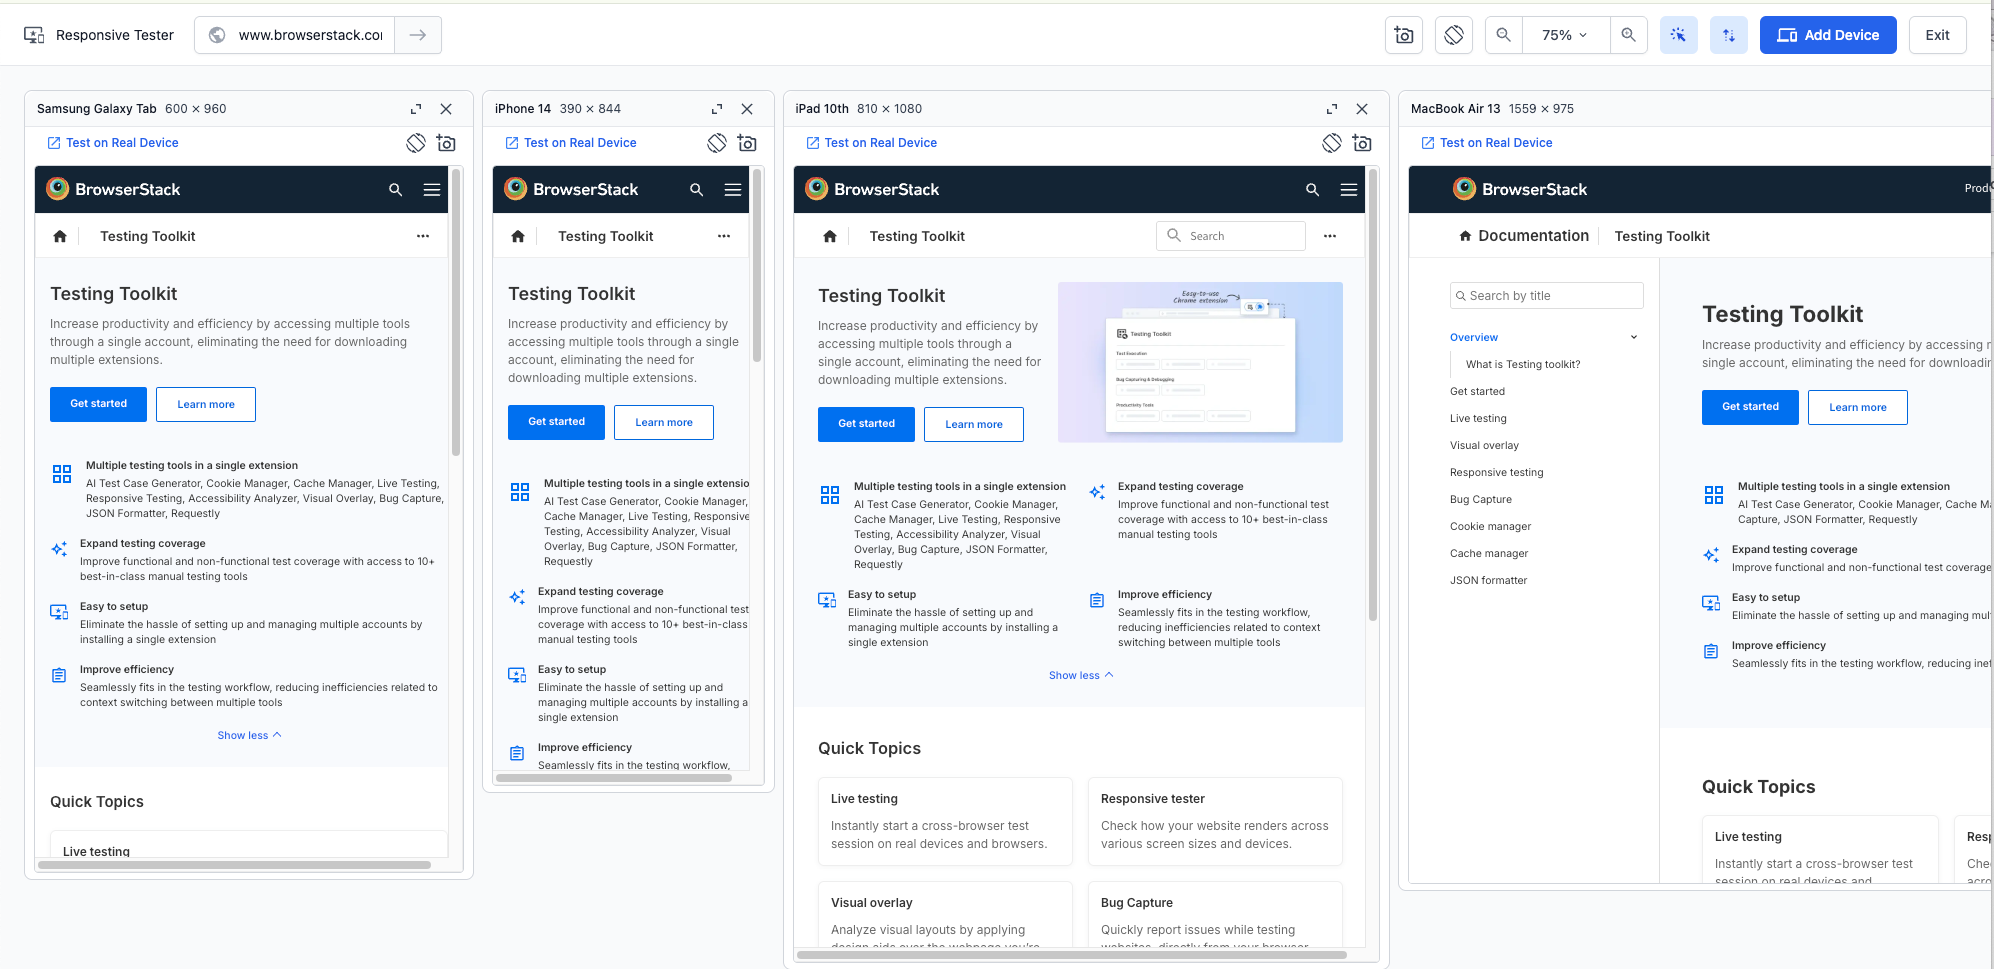
Task: Enable synchronized scrolling across devices
Action: tap(1729, 35)
